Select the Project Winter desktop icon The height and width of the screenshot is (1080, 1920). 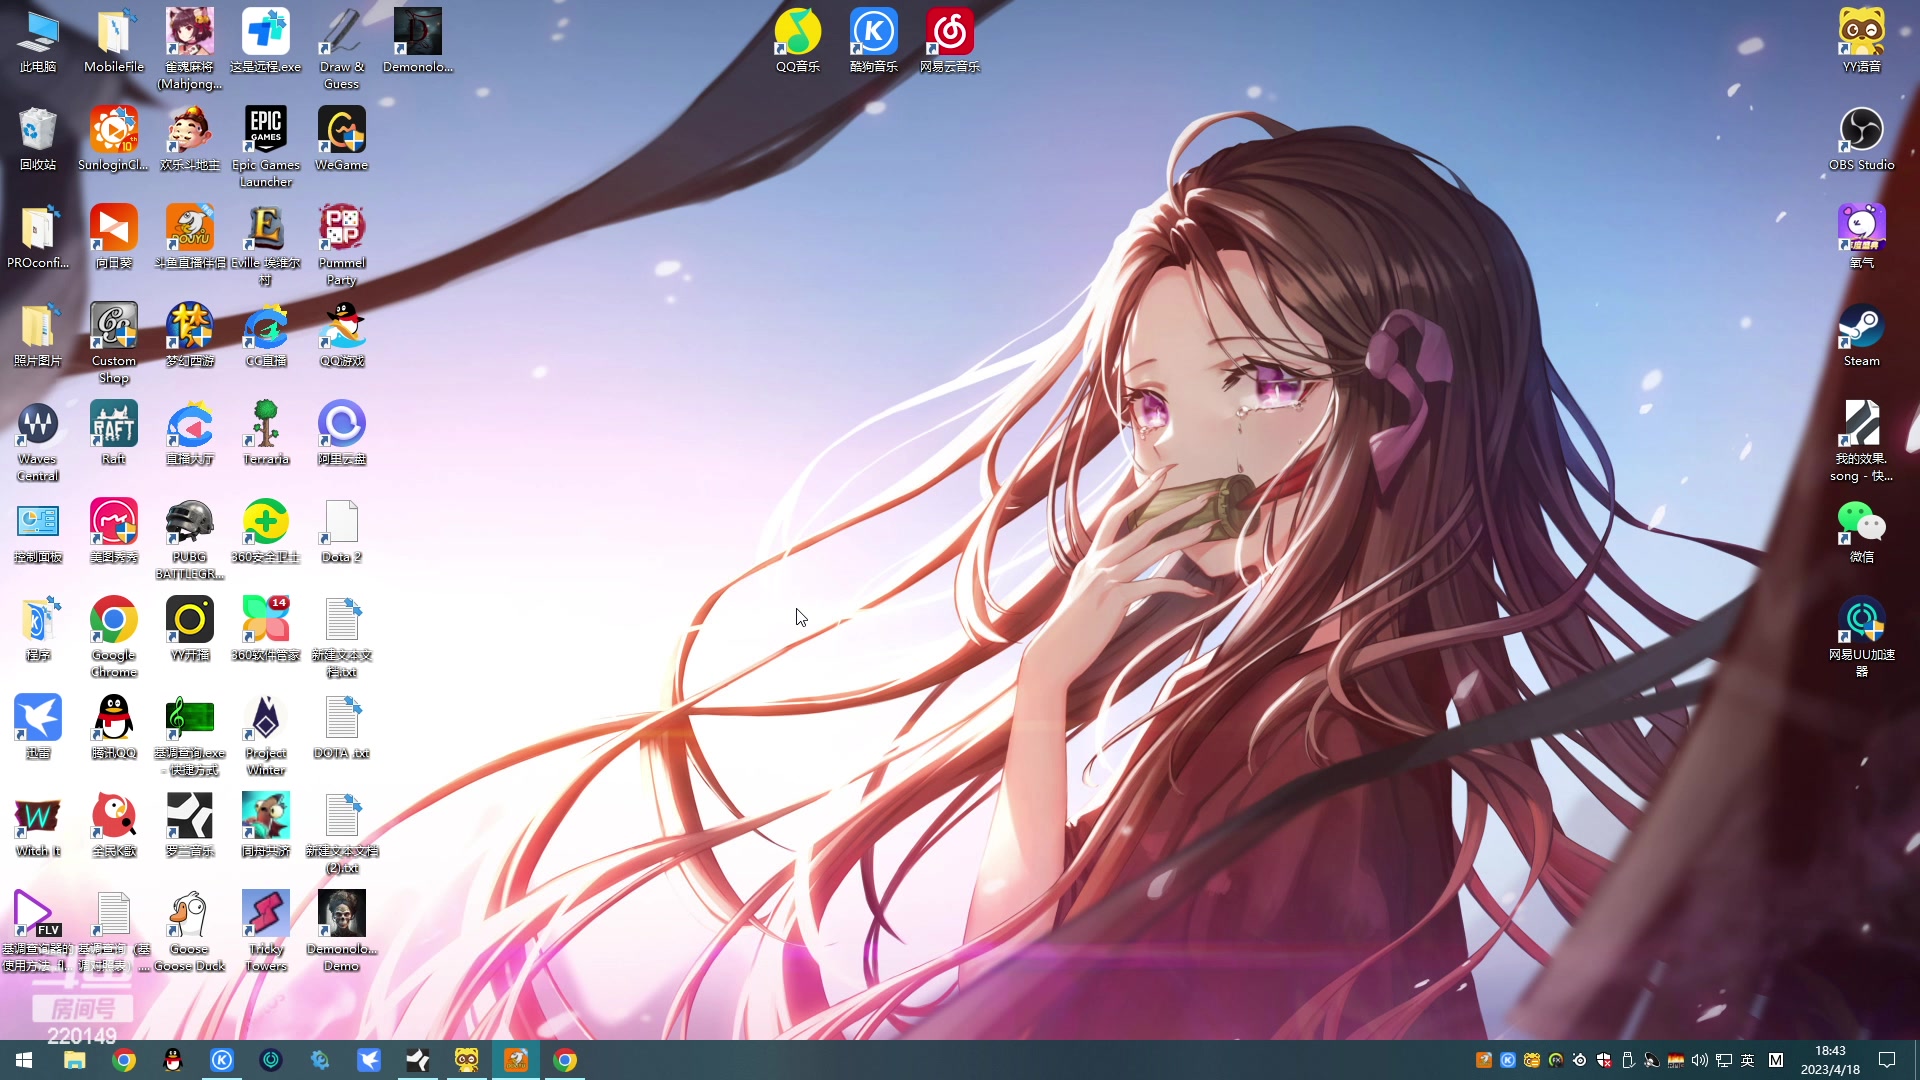point(266,735)
